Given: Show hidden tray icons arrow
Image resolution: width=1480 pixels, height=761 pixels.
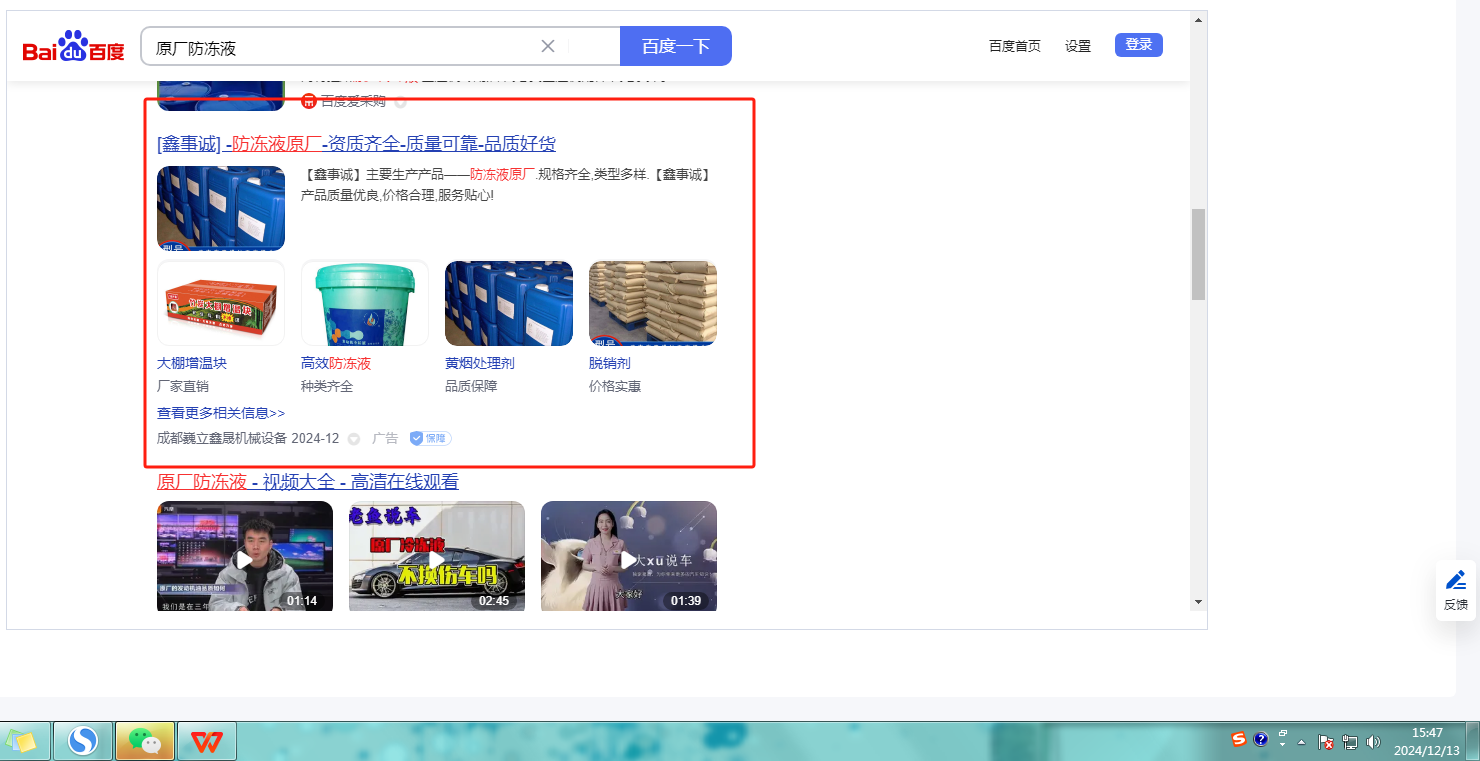Looking at the screenshot, I should click(1301, 743).
